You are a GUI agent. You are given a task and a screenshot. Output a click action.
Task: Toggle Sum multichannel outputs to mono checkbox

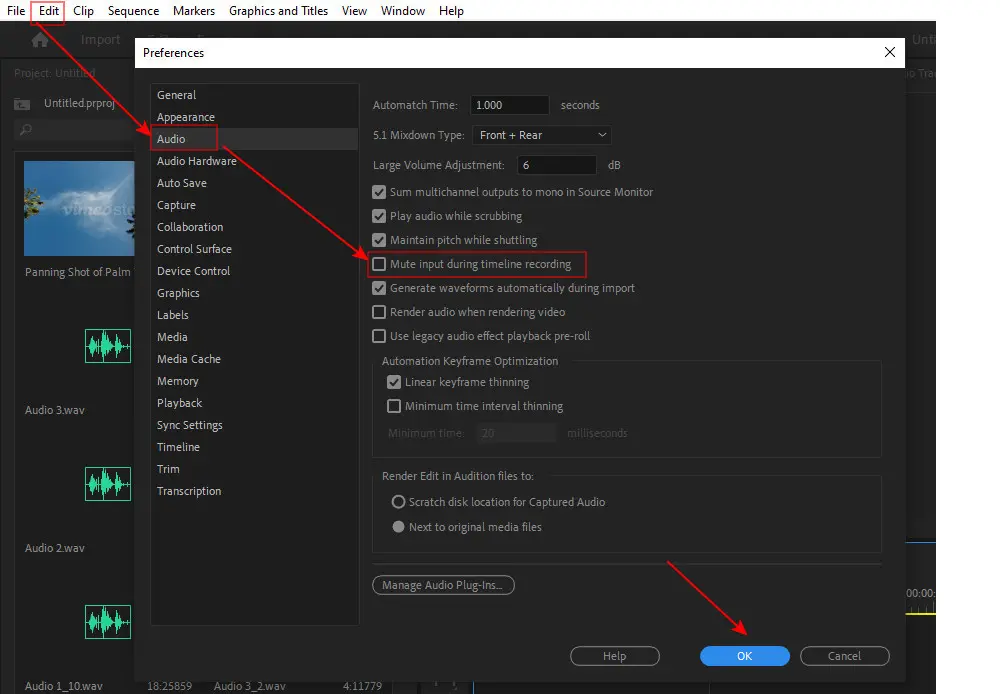click(x=379, y=192)
